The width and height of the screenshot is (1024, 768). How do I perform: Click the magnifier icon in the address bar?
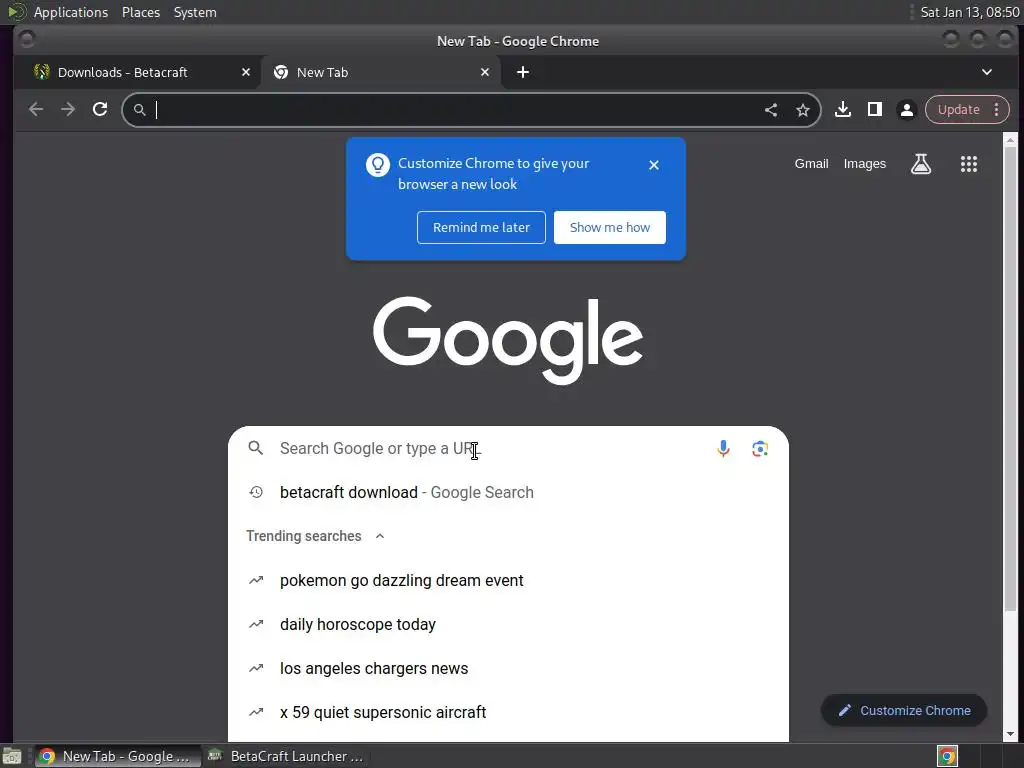[139, 110]
